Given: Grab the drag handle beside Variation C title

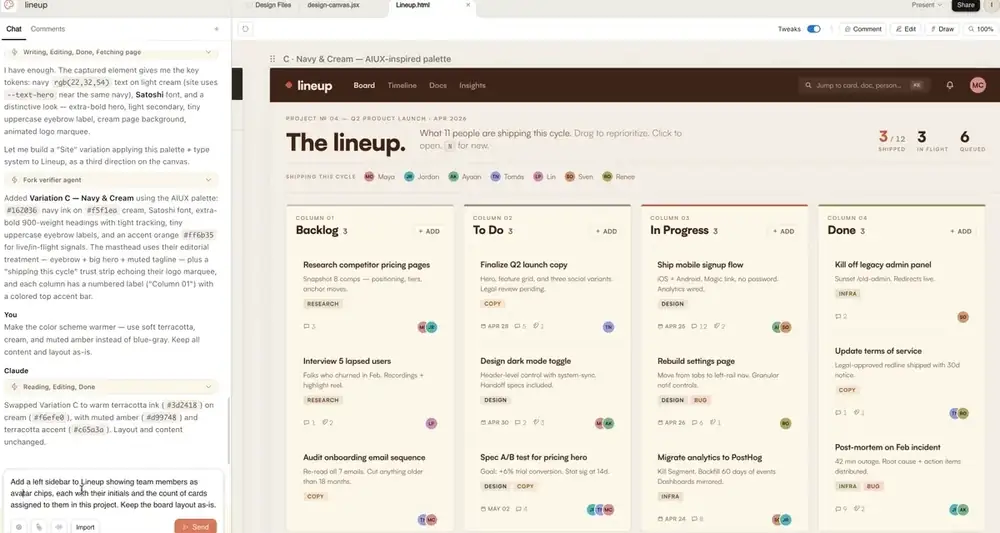Looking at the screenshot, I should [x=273, y=59].
